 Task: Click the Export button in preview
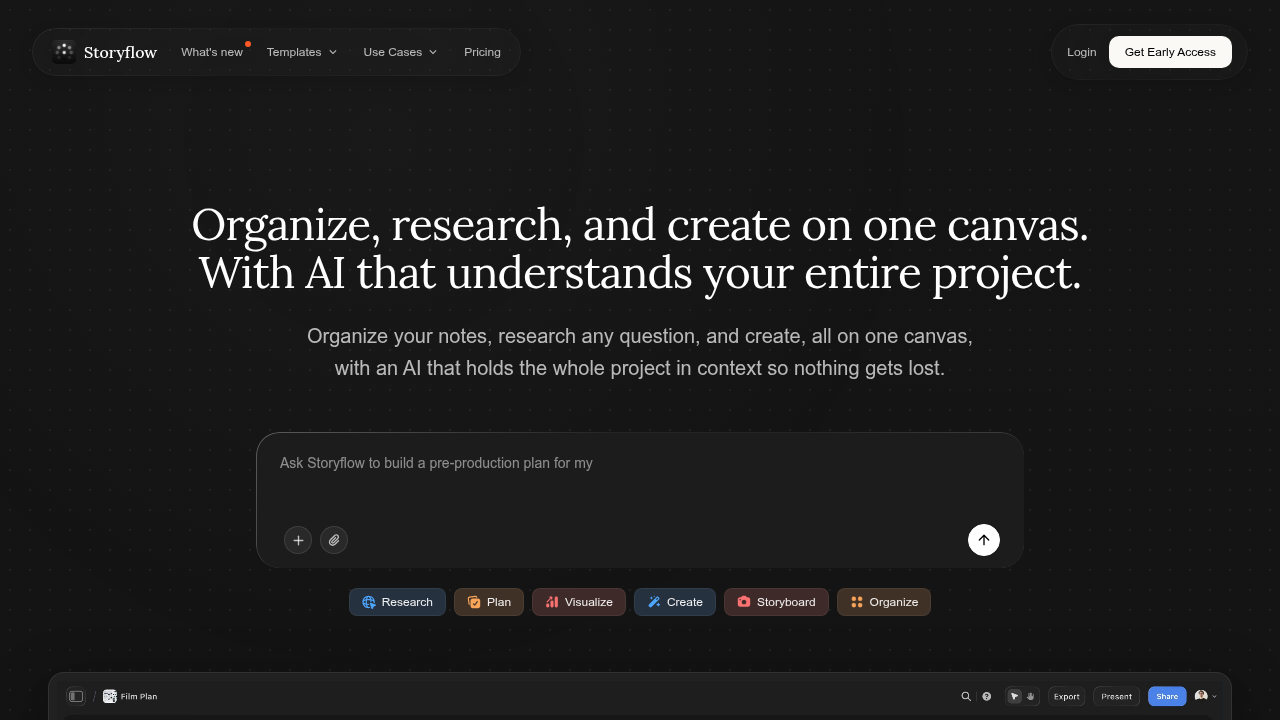pyautogui.click(x=1067, y=696)
